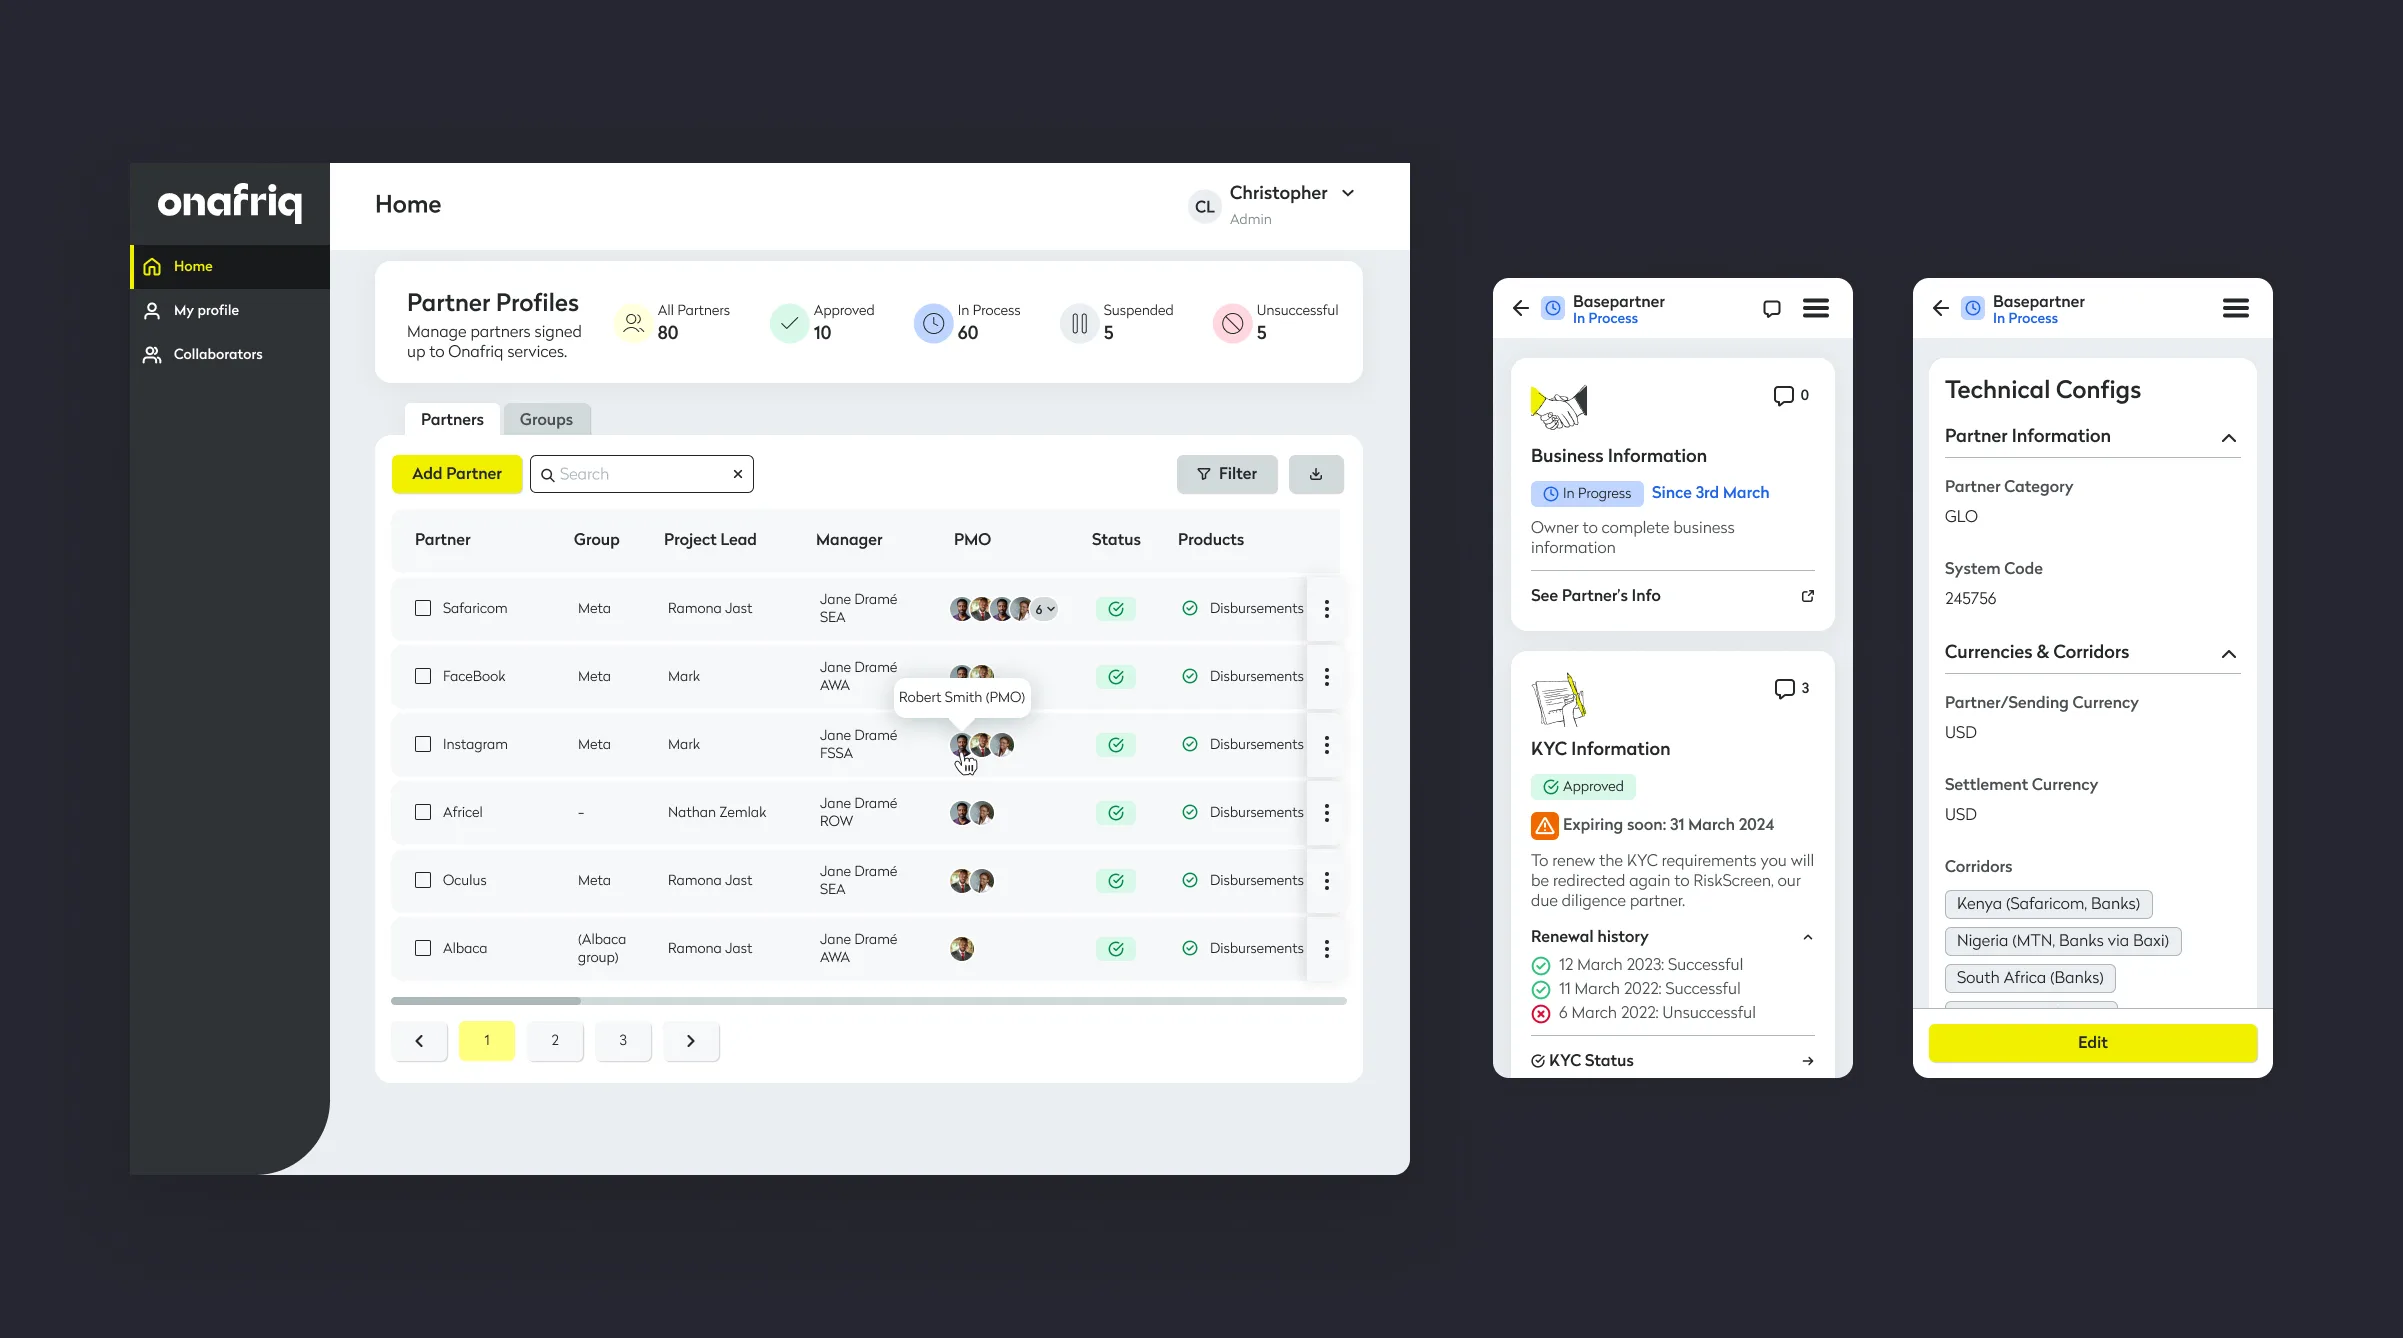Image resolution: width=2403 pixels, height=1338 pixels.
Task: Click the Safaricom status check icon
Action: (1116, 608)
